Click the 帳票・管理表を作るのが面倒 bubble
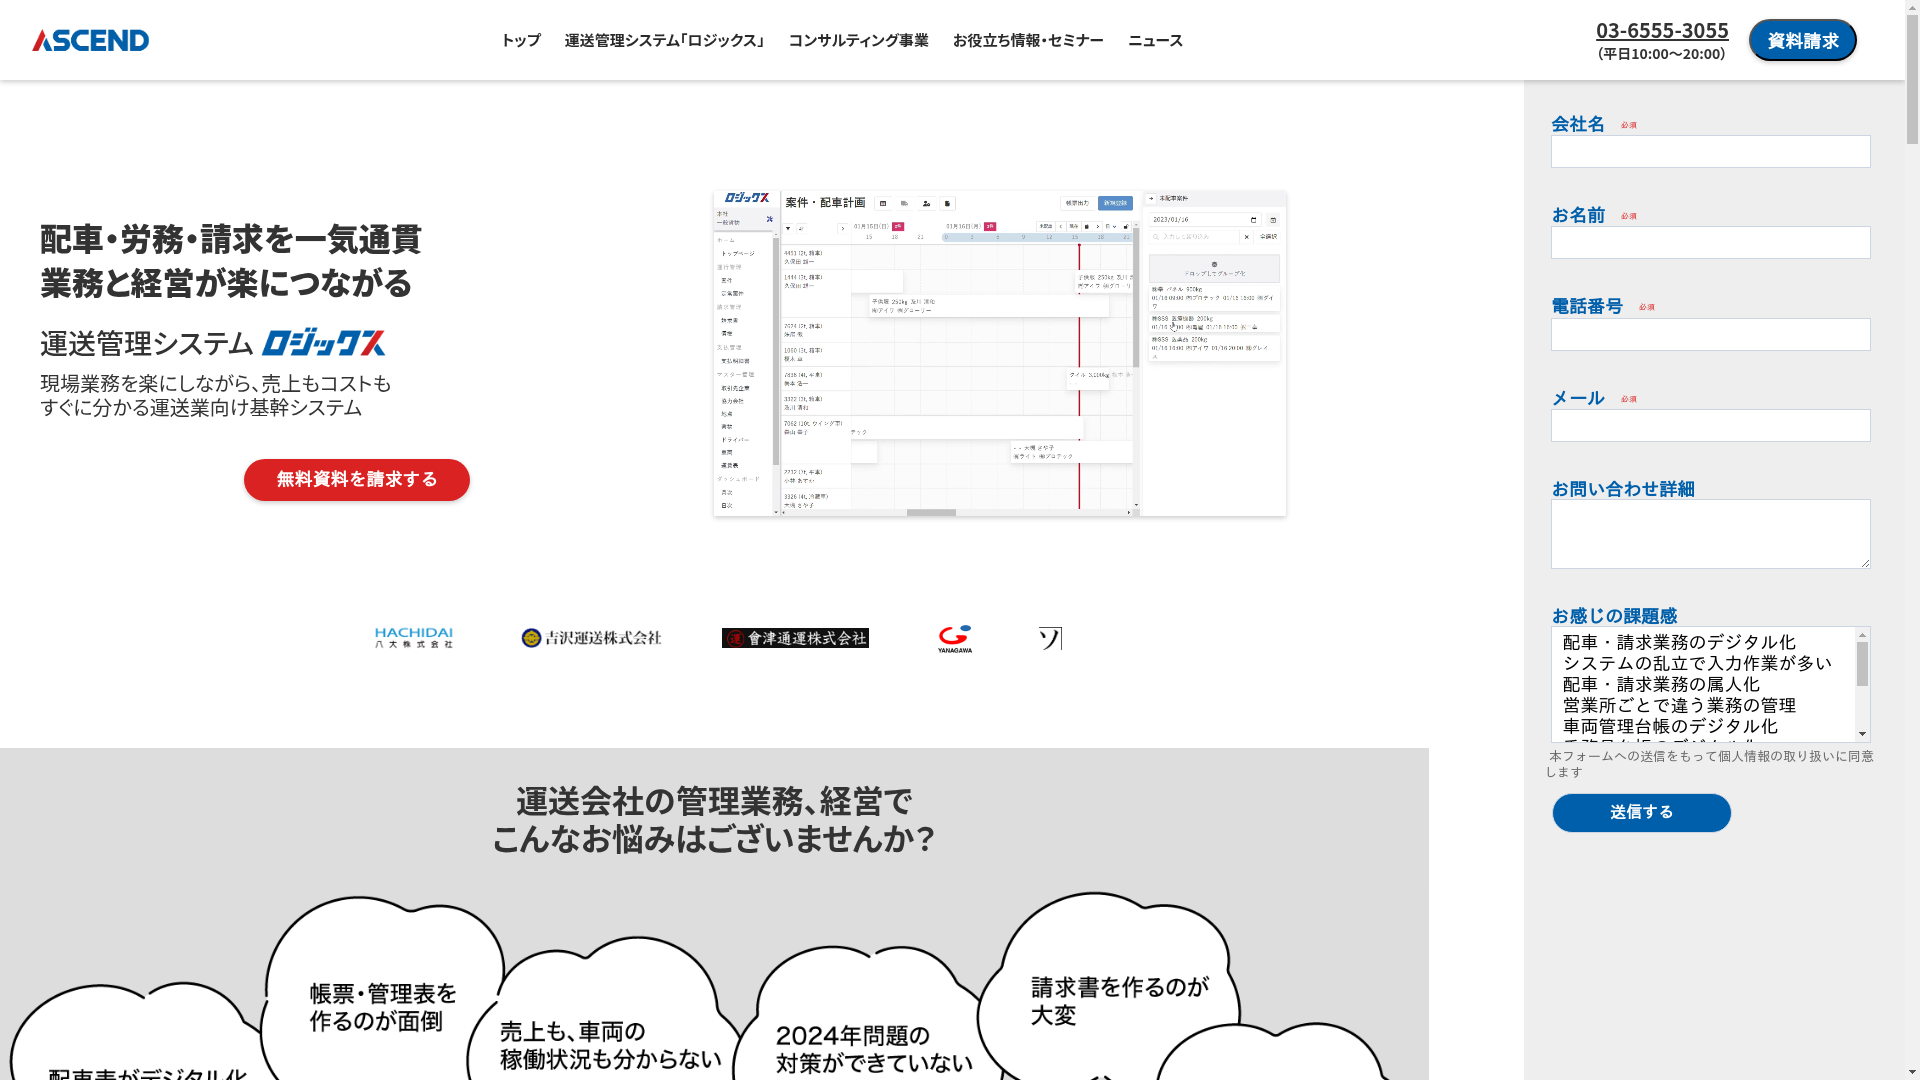 pyautogui.click(x=383, y=1007)
